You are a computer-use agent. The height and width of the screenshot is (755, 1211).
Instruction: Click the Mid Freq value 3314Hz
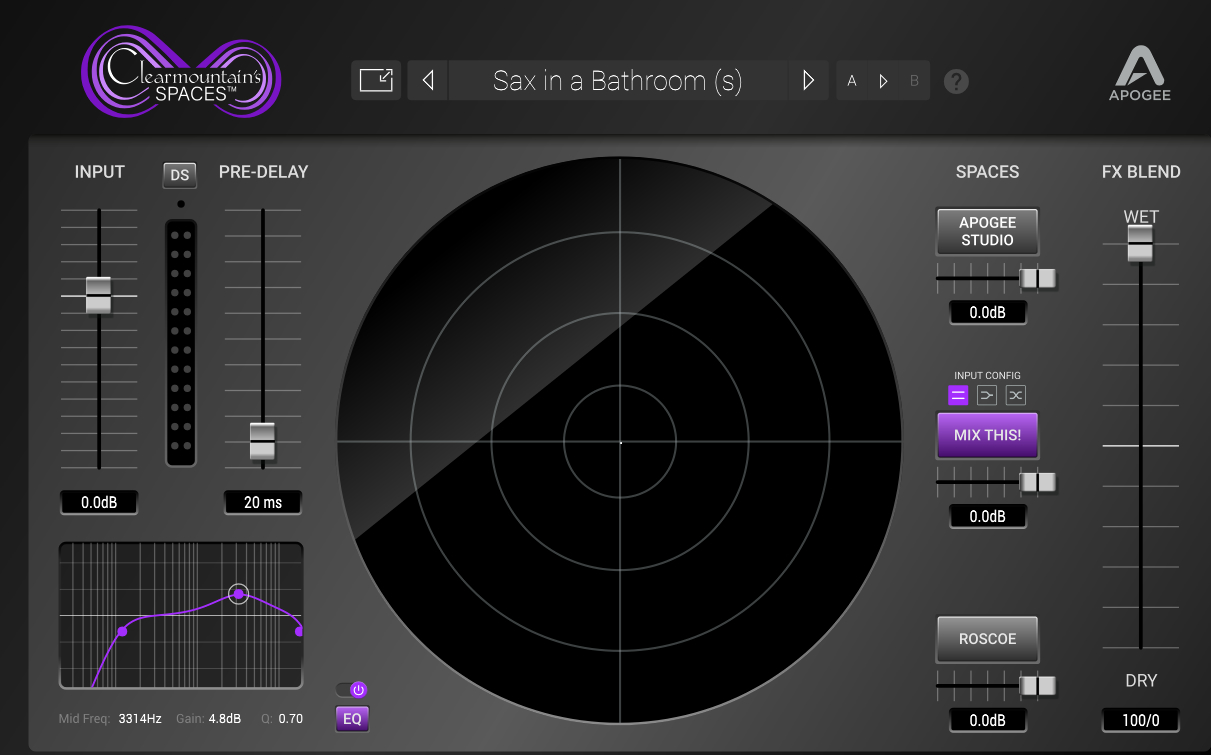[141, 718]
